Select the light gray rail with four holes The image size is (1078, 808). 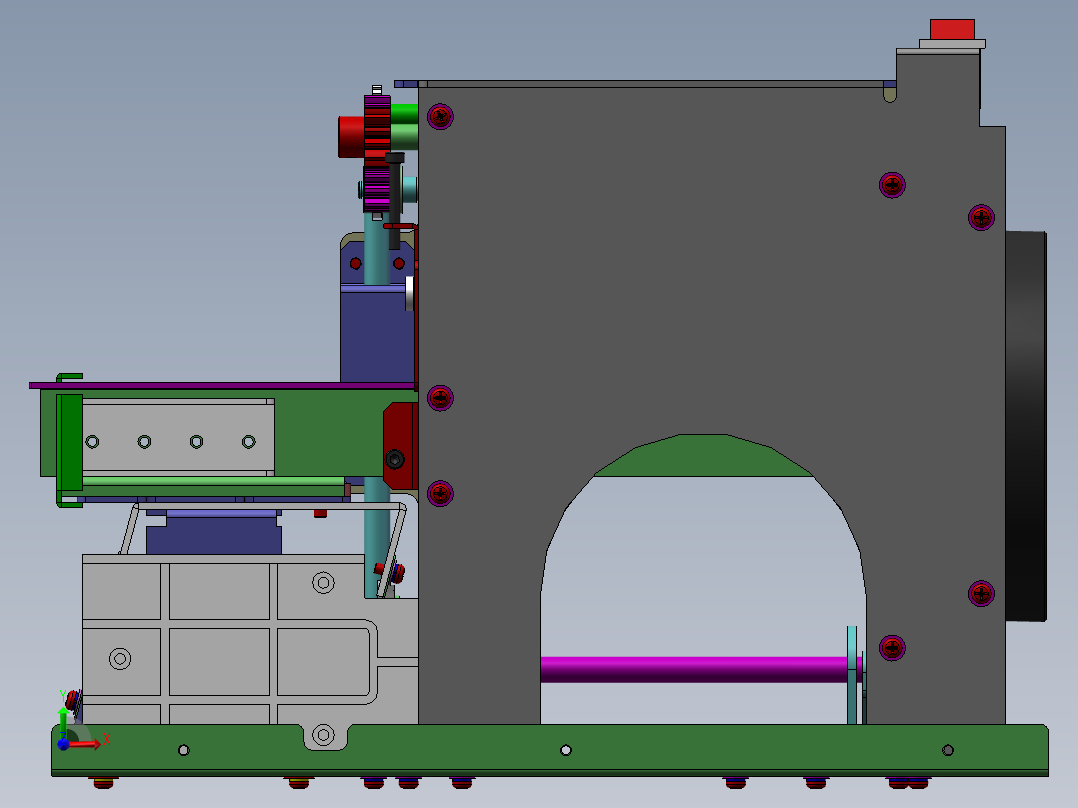(x=178, y=437)
